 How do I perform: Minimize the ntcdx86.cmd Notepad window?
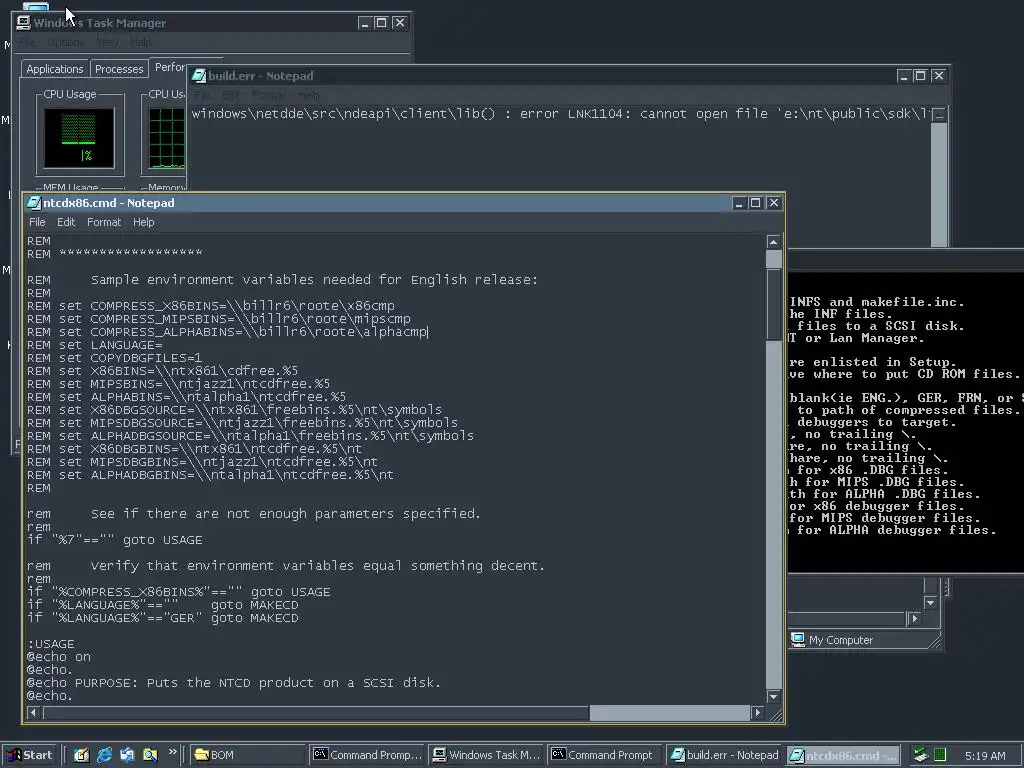[x=739, y=203]
